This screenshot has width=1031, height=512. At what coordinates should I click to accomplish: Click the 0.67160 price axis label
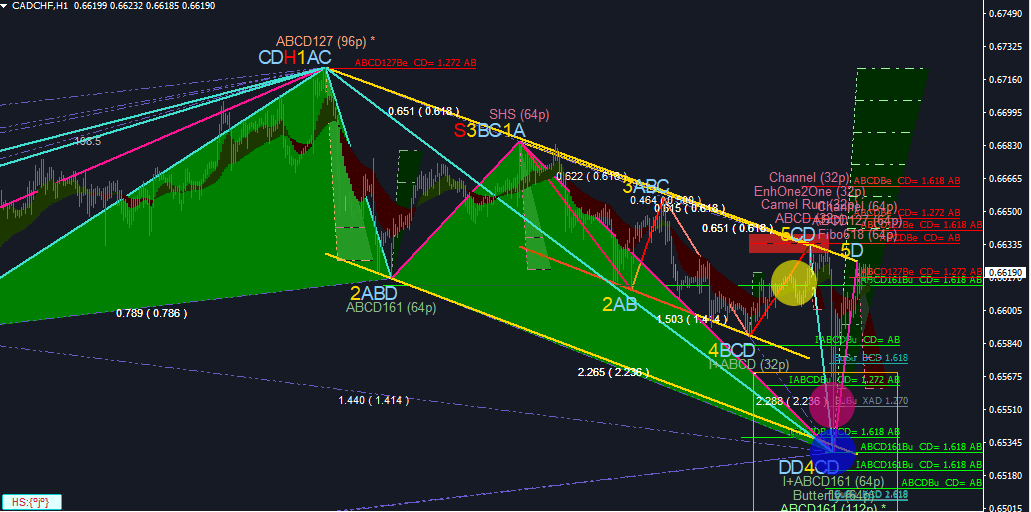tap(1006, 80)
